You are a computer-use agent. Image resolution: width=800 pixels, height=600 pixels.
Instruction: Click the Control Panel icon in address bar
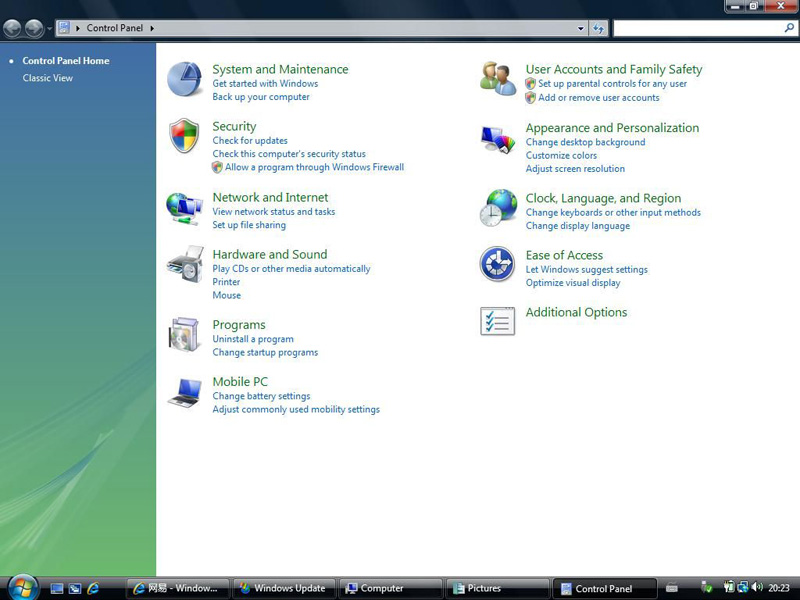[64, 28]
